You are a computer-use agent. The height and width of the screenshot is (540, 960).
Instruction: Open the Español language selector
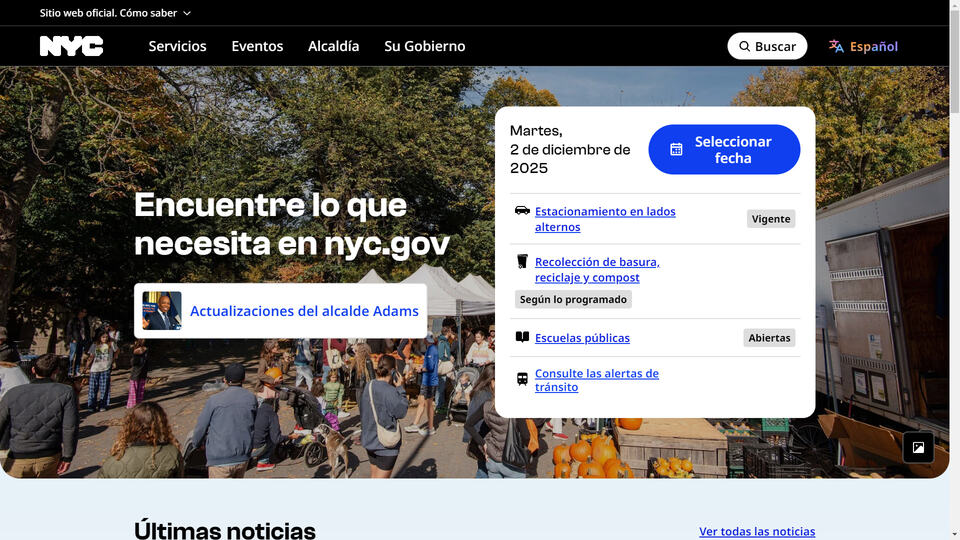pyautogui.click(x=873, y=46)
